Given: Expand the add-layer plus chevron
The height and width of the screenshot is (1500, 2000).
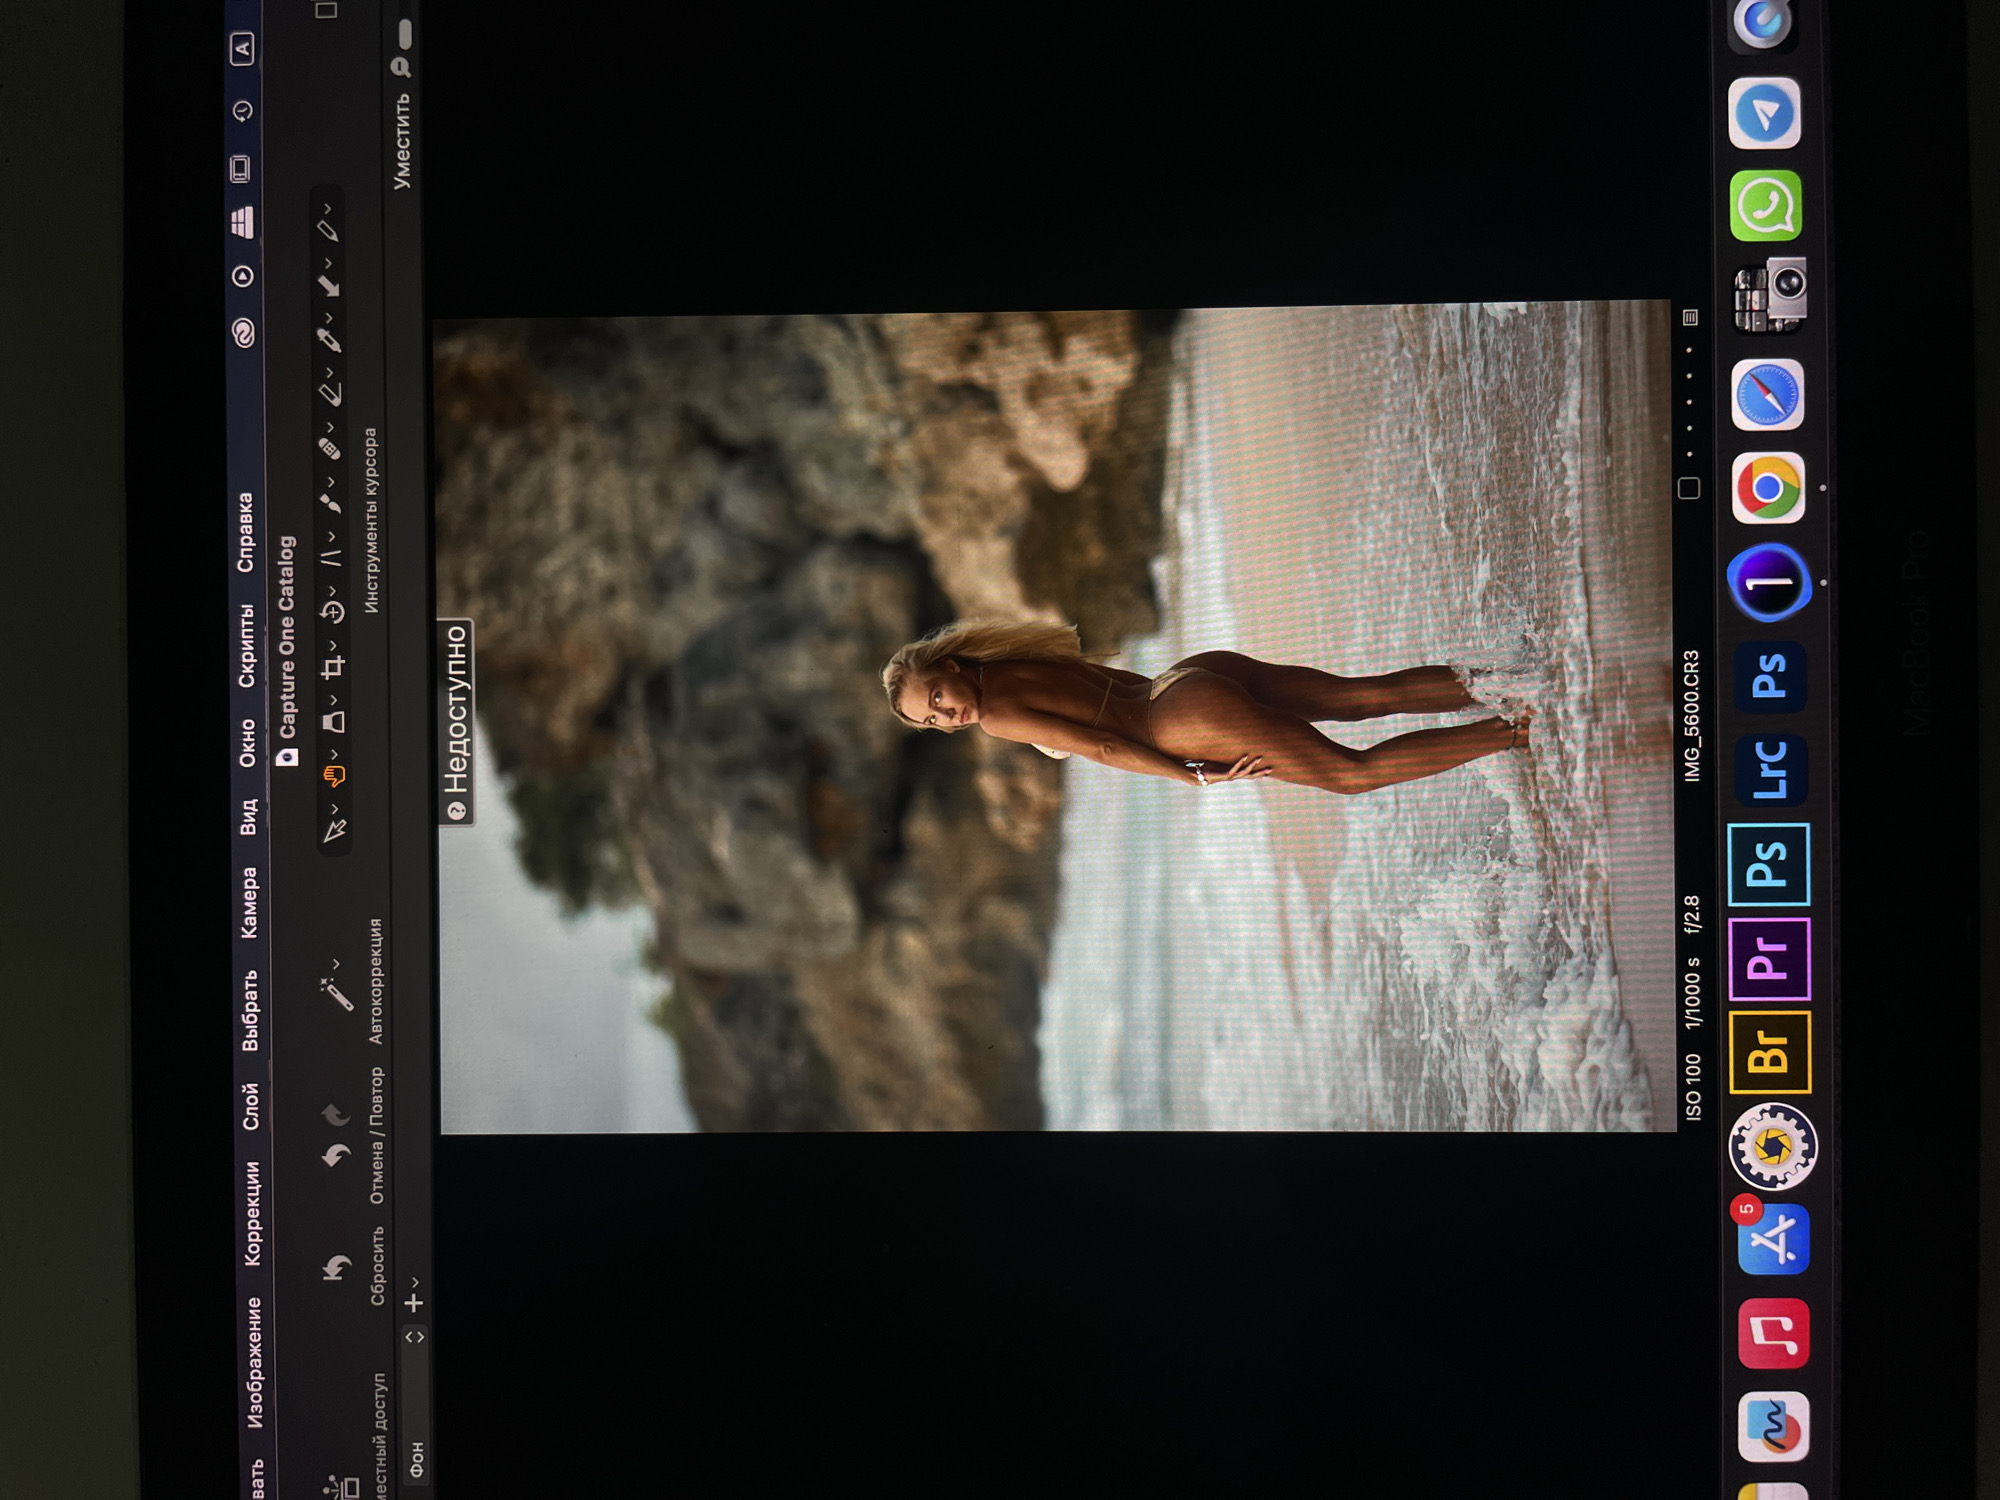Looking at the screenshot, I should click(414, 1281).
